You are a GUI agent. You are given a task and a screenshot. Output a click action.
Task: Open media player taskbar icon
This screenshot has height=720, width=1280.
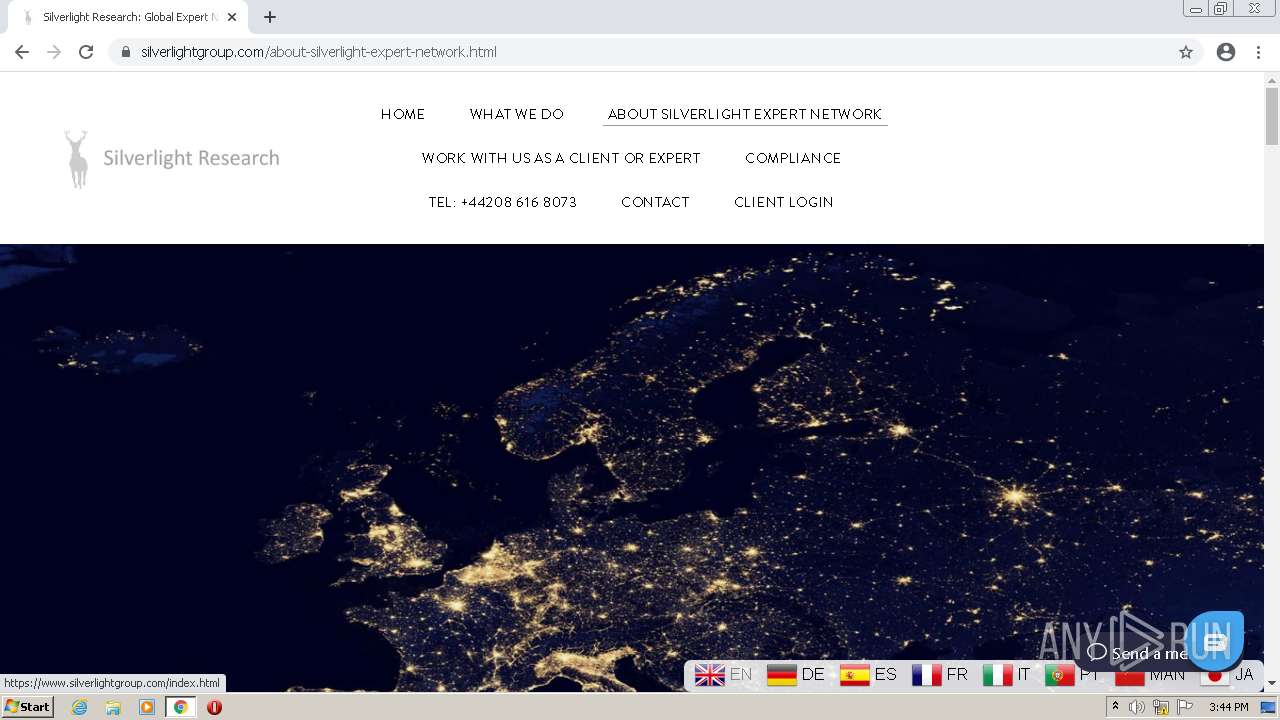(147, 707)
